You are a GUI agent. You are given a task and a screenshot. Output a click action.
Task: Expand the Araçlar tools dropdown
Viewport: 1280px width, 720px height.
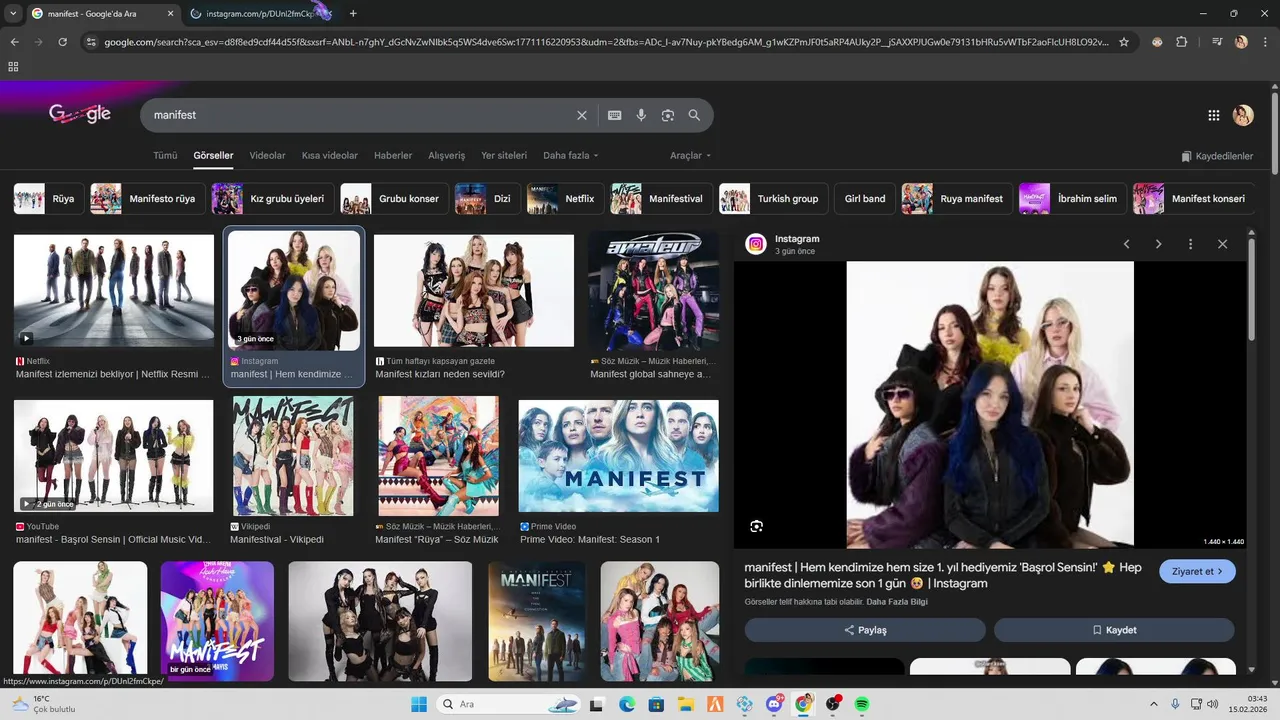691,155
